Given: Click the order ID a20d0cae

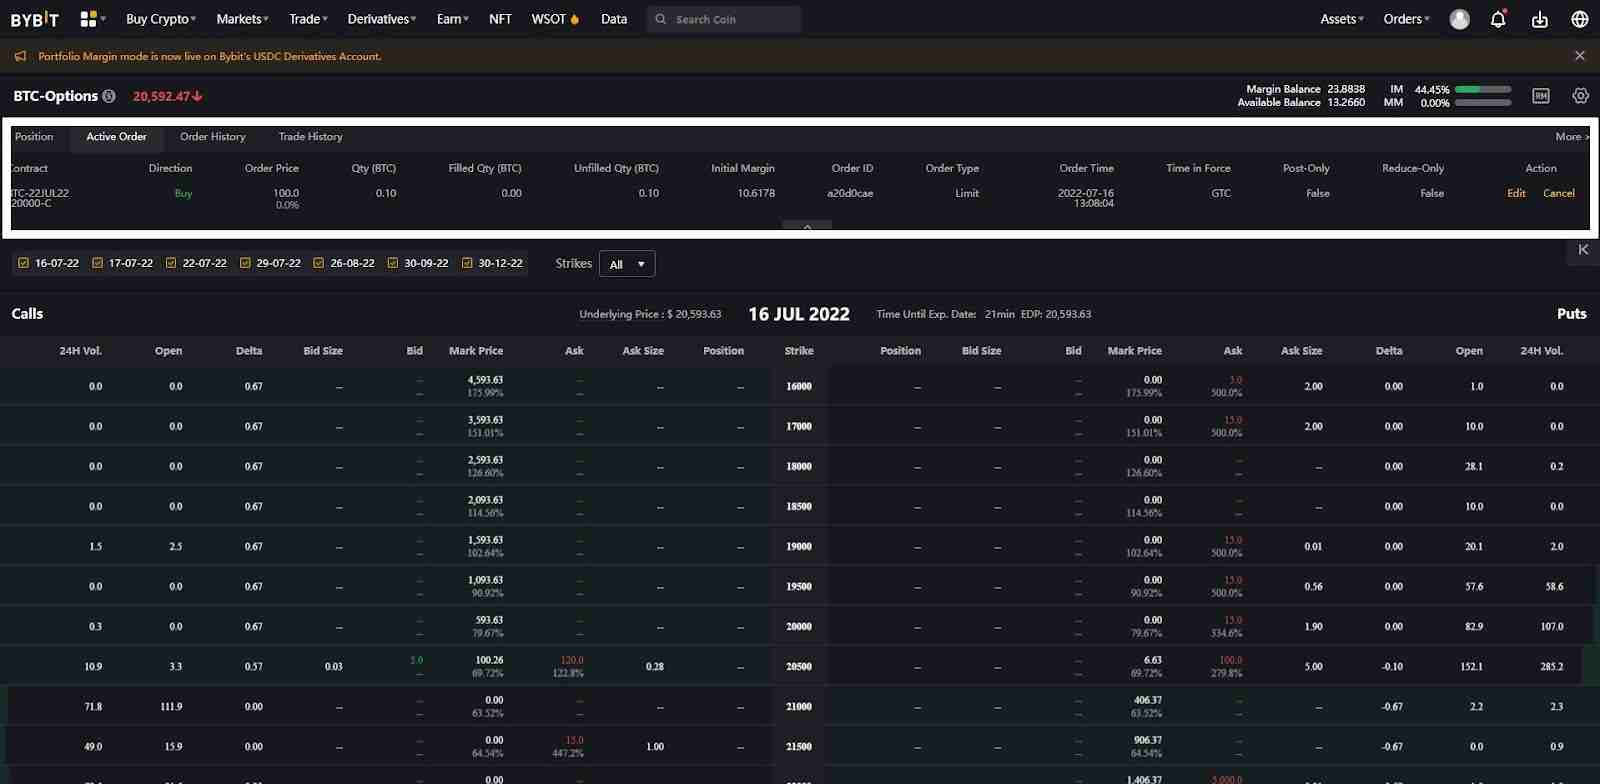Looking at the screenshot, I should coord(850,193).
